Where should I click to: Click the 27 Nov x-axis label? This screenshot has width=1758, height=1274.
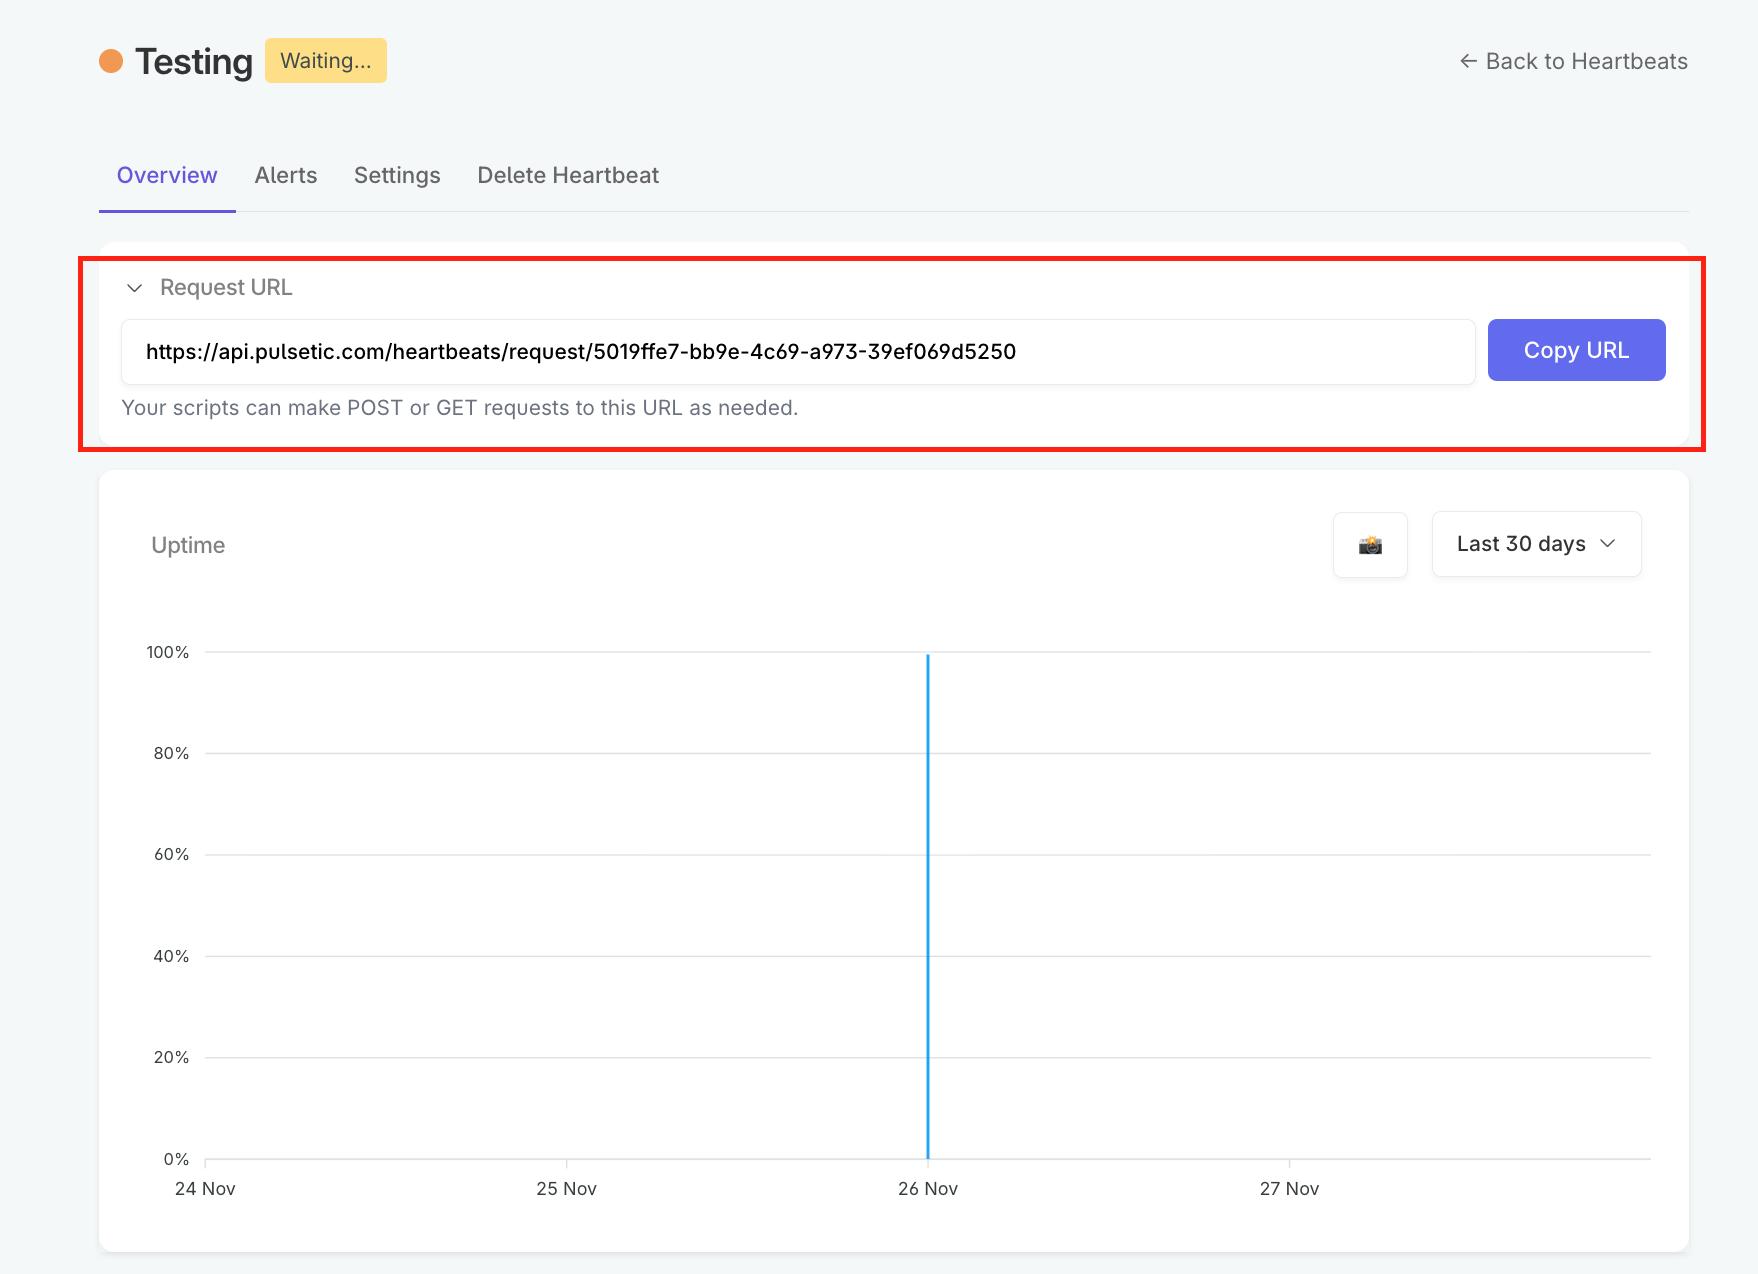tap(1289, 1189)
